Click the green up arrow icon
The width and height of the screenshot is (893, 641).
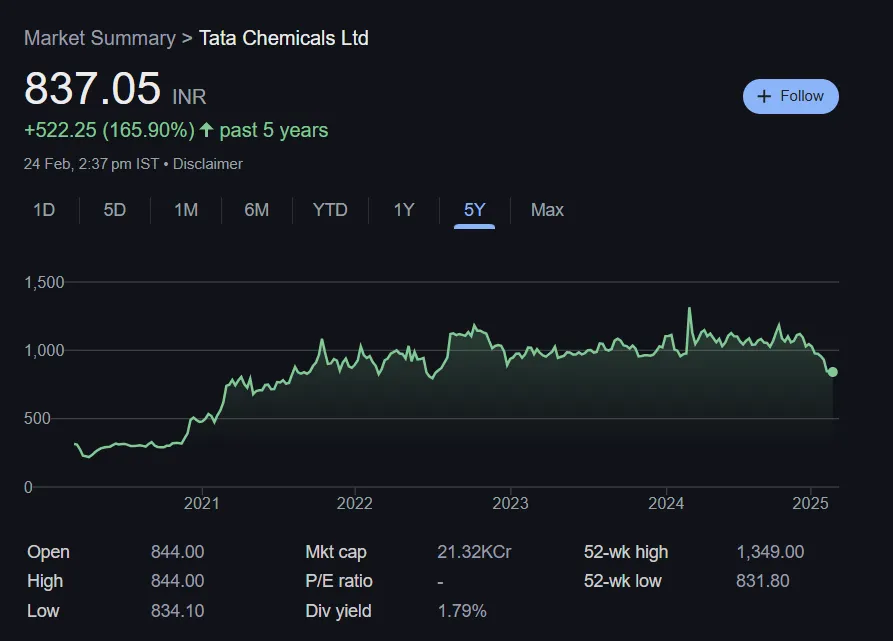click(x=206, y=130)
